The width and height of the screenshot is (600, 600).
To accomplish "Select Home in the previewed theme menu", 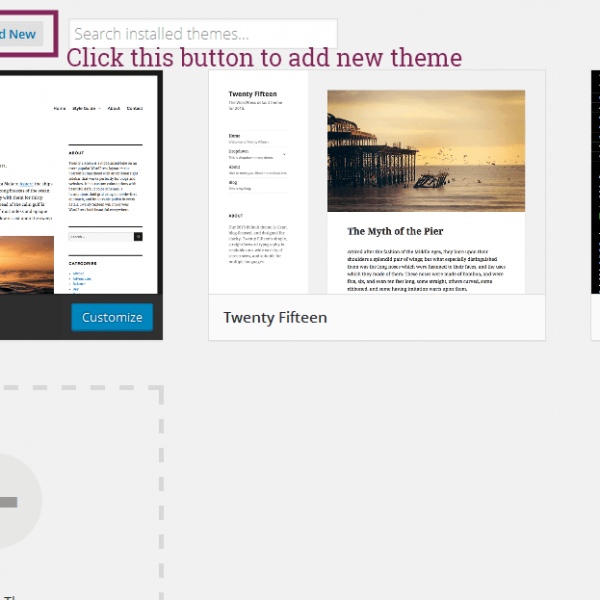I will pos(59,108).
